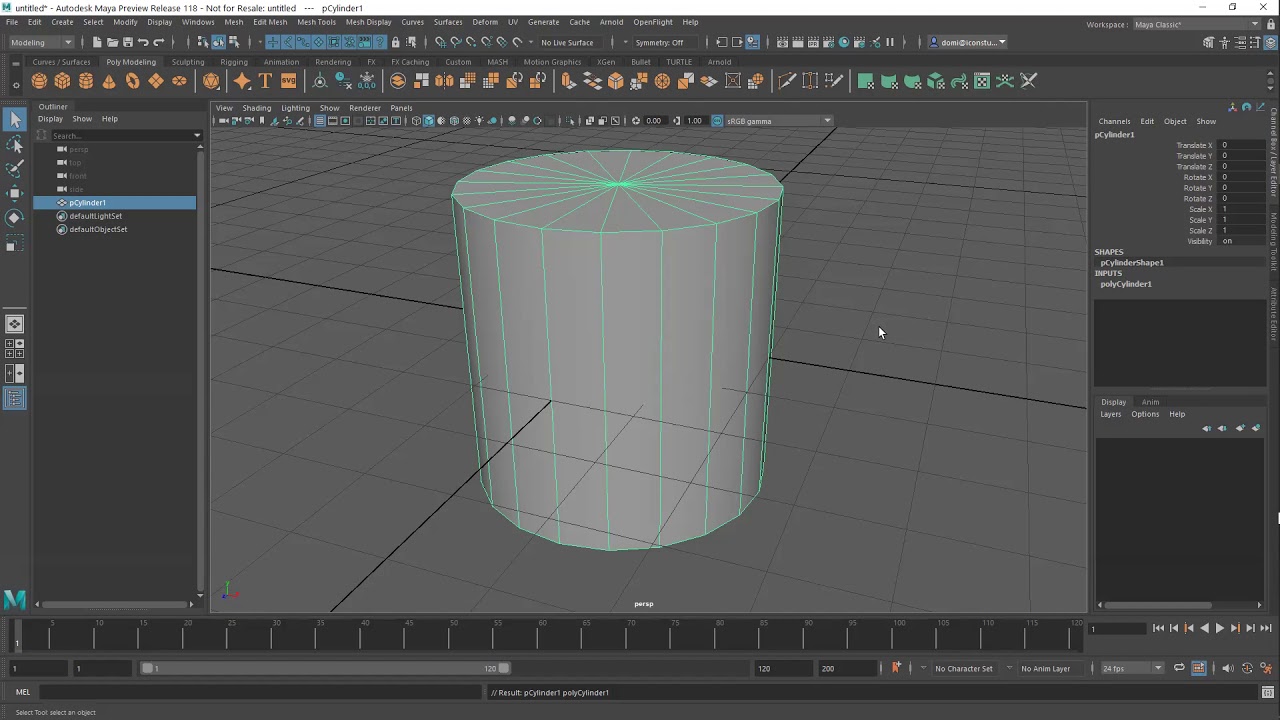
Task: Toggle select by object type mode
Action: [218, 42]
